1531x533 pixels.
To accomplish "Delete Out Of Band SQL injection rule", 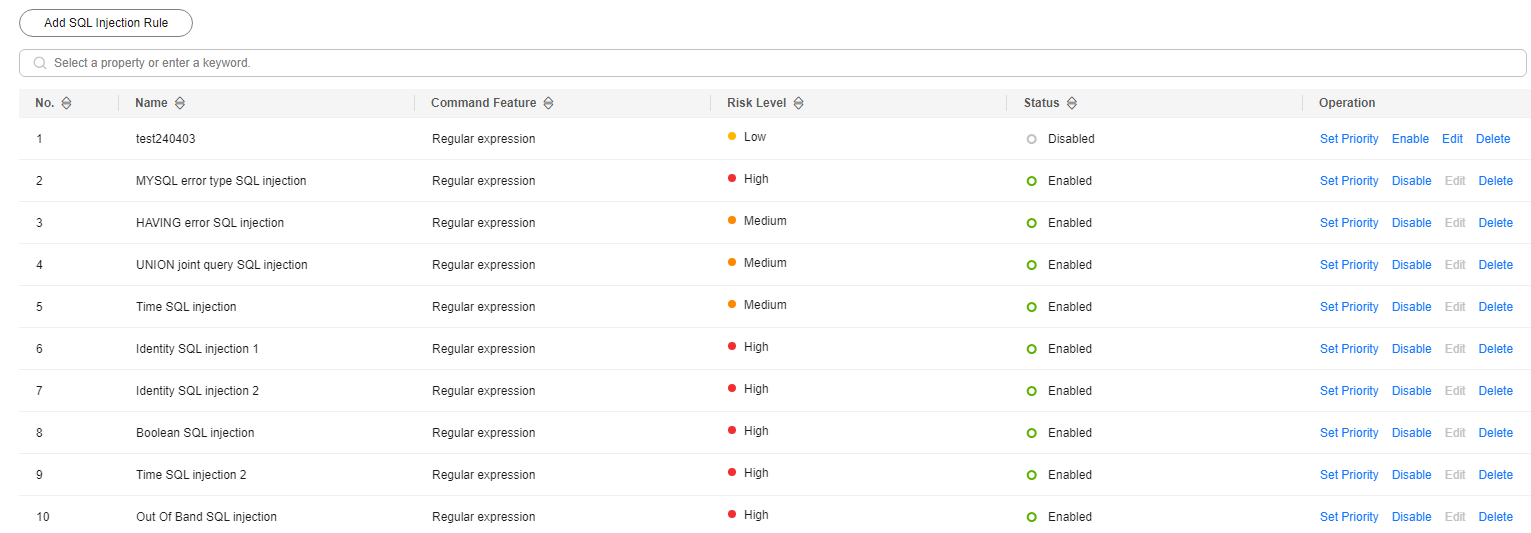I will 1496,517.
